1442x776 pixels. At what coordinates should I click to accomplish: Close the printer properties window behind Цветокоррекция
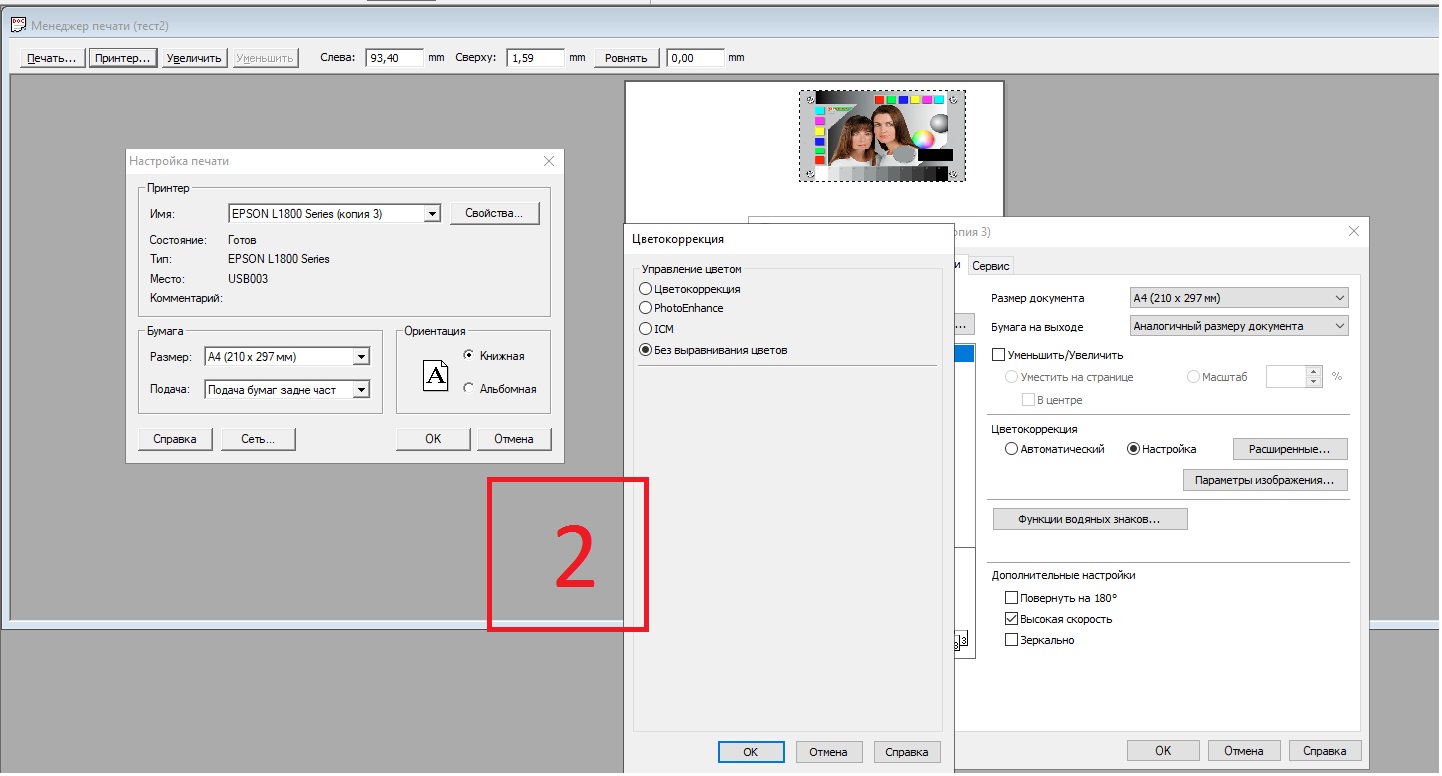tap(1354, 231)
